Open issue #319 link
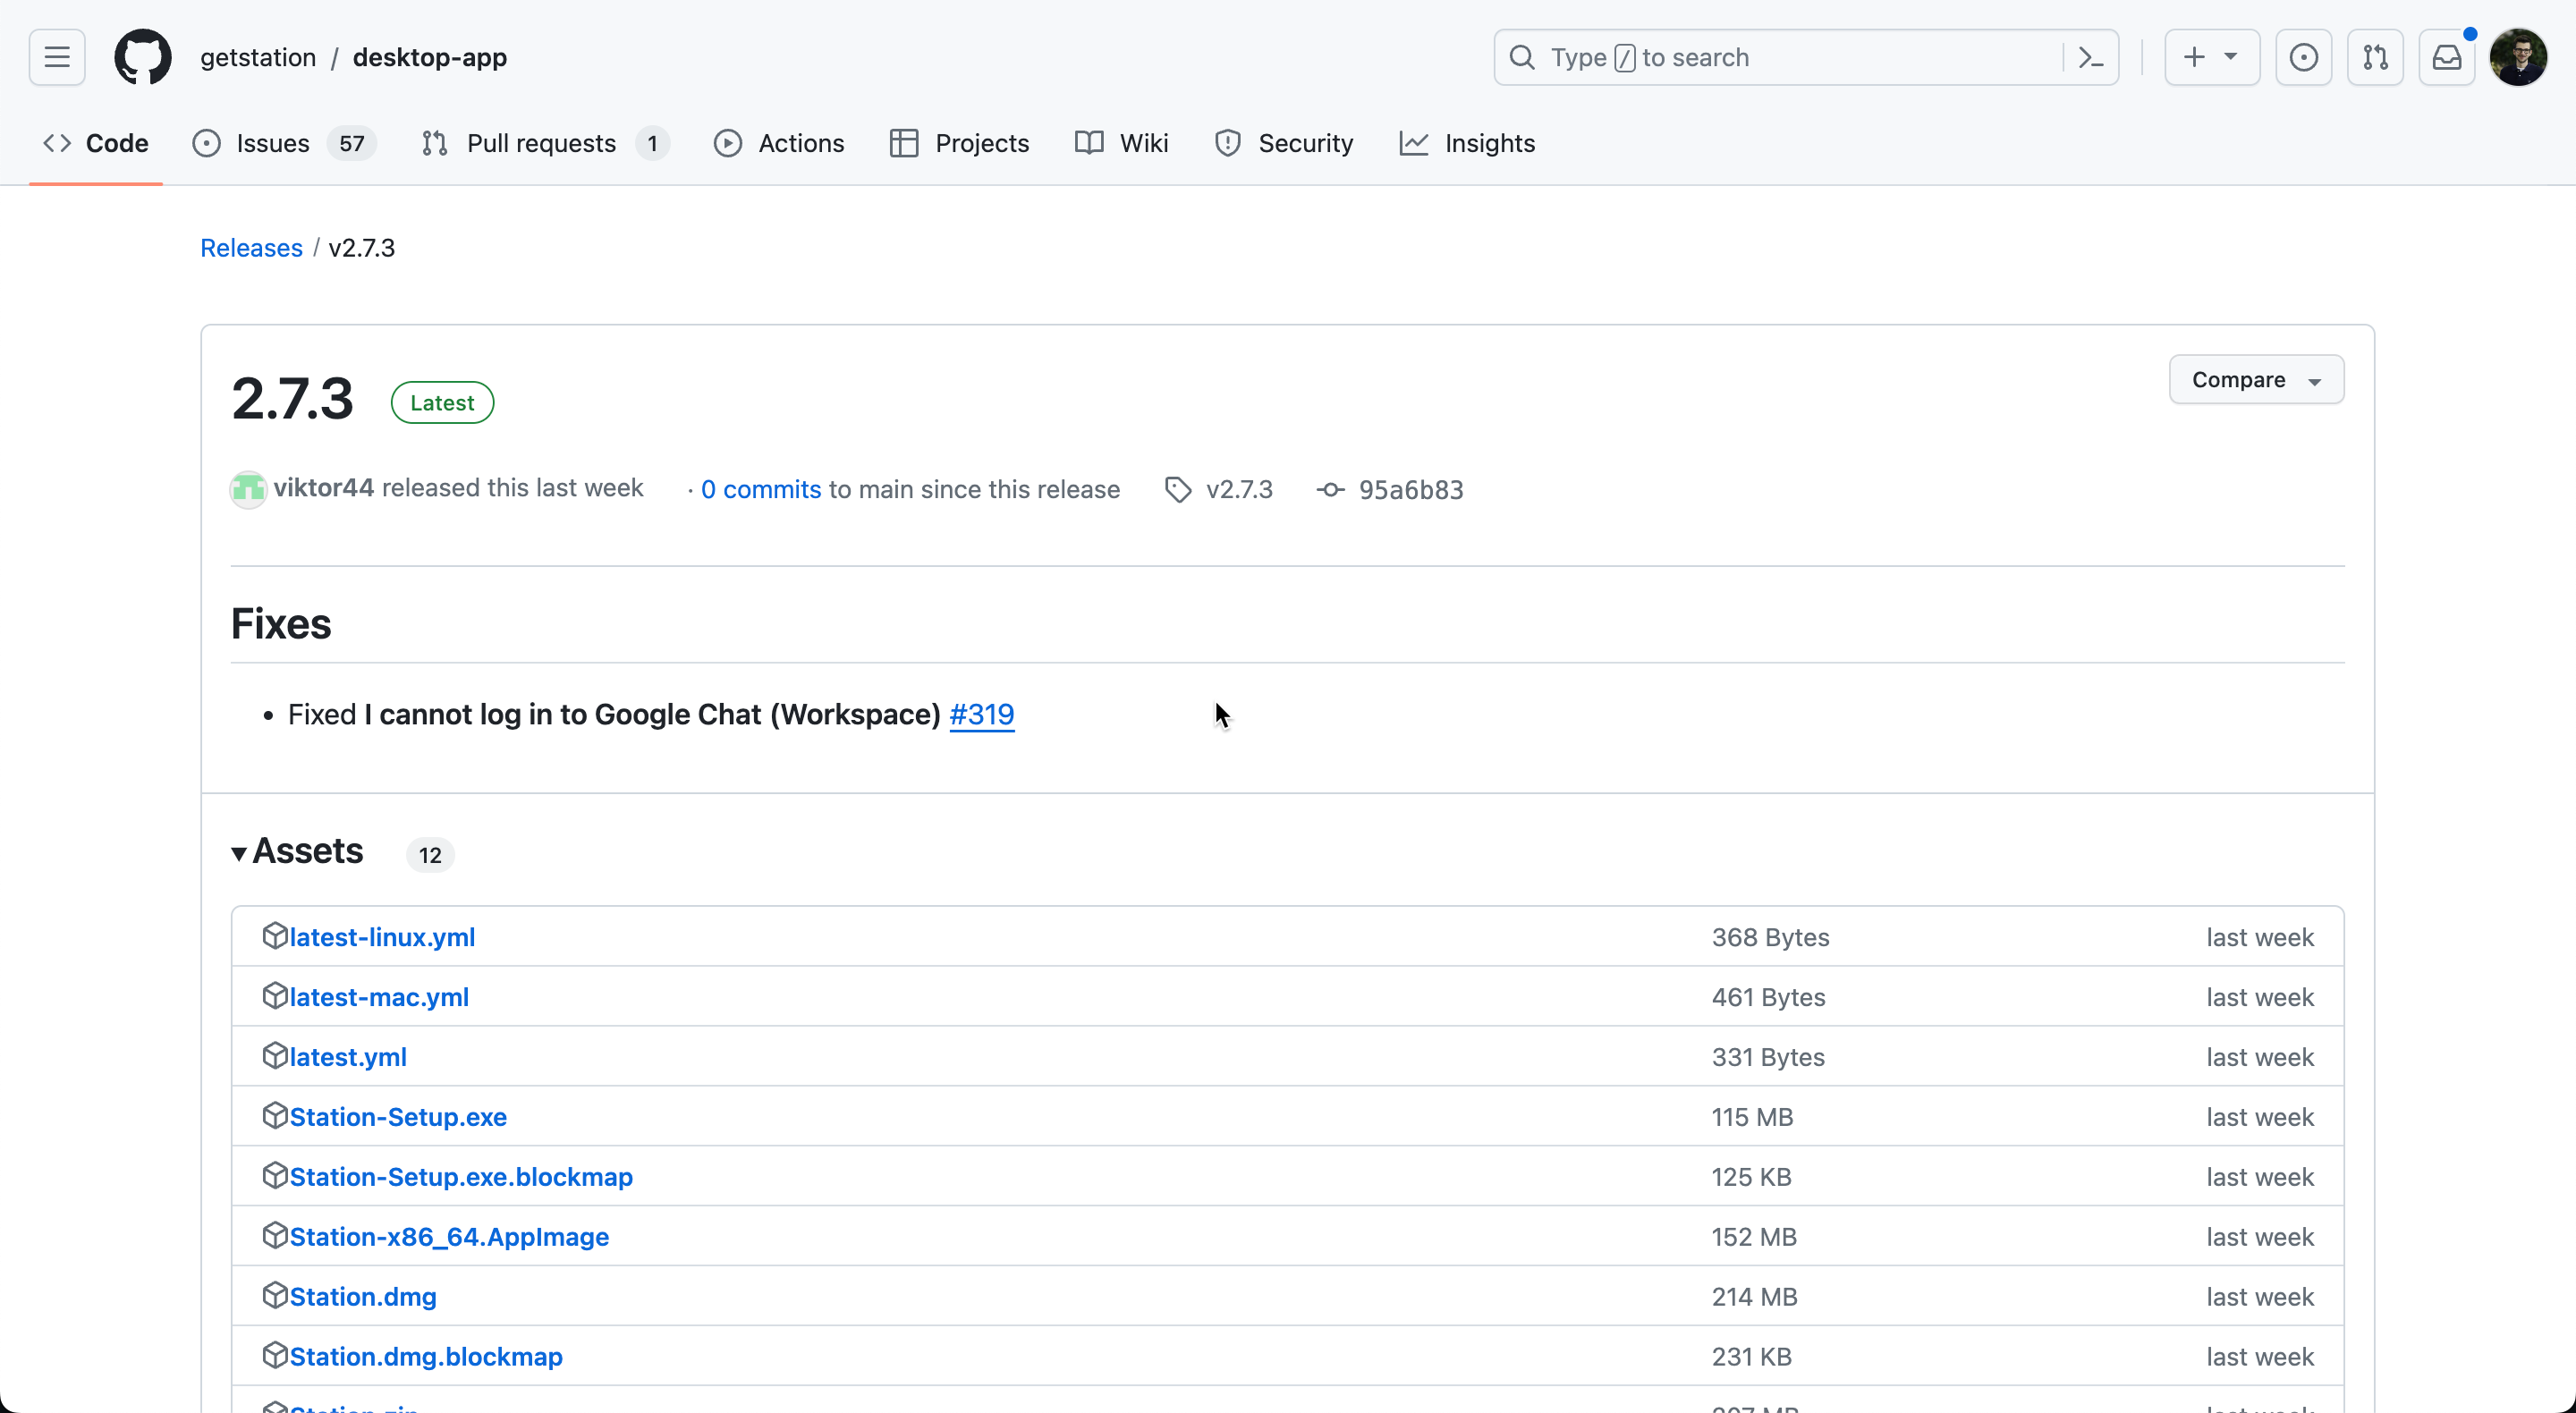This screenshot has width=2576, height=1413. 982,714
